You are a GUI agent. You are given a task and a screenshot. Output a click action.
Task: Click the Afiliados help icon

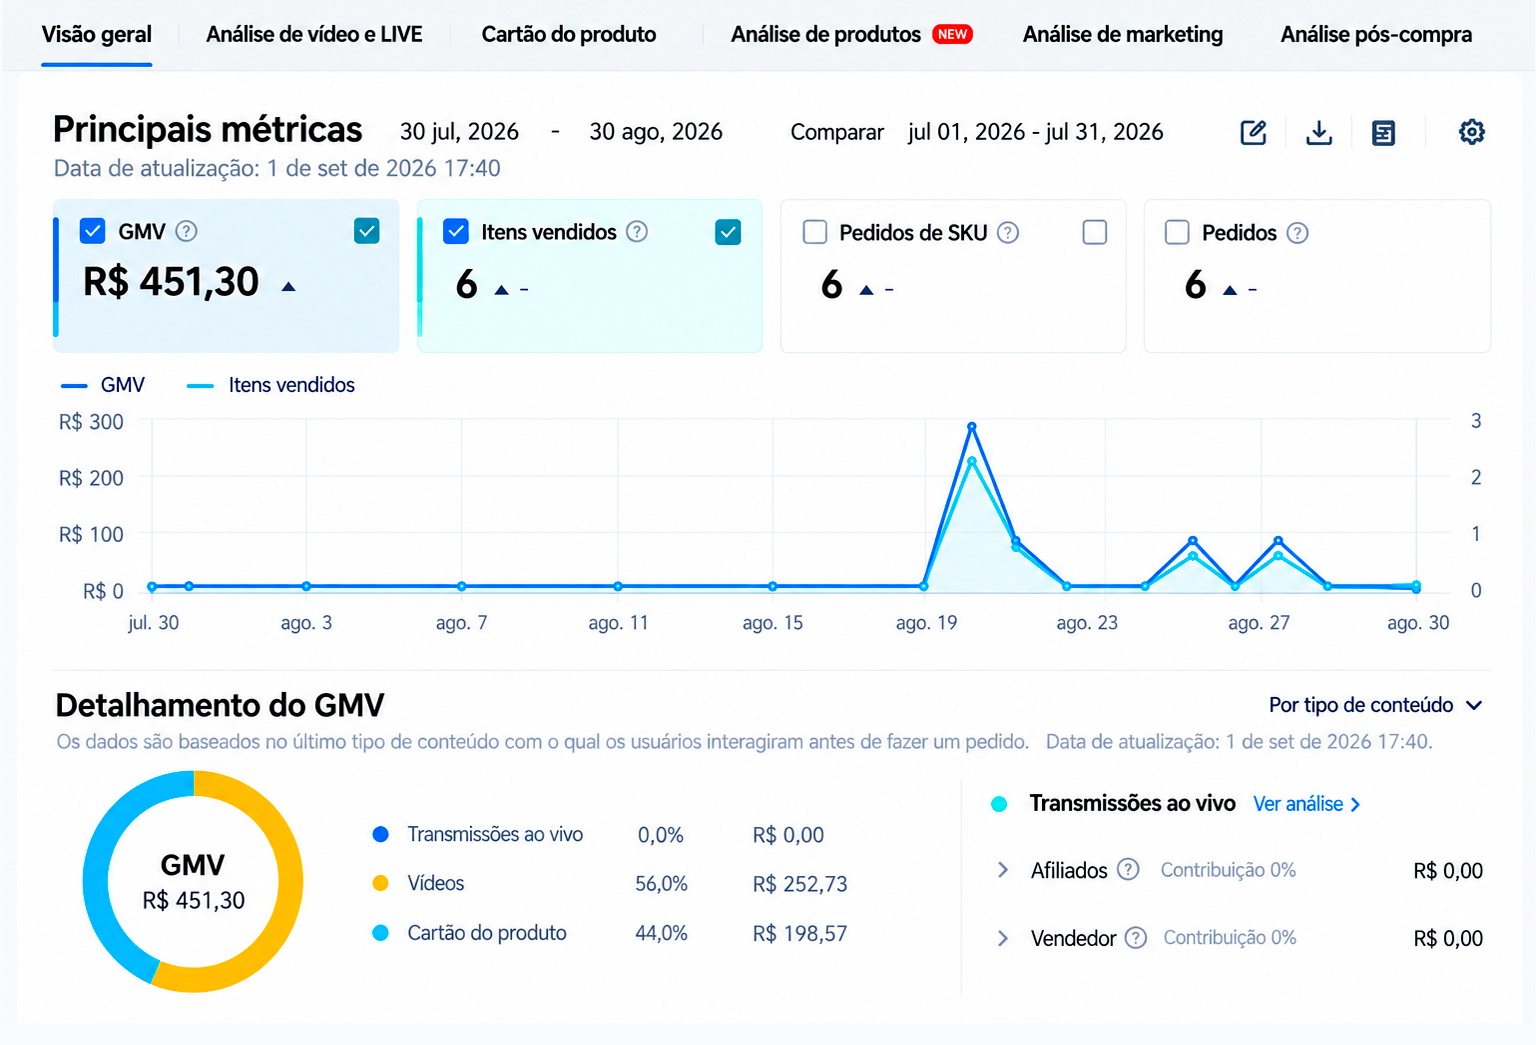click(x=1128, y=869)
